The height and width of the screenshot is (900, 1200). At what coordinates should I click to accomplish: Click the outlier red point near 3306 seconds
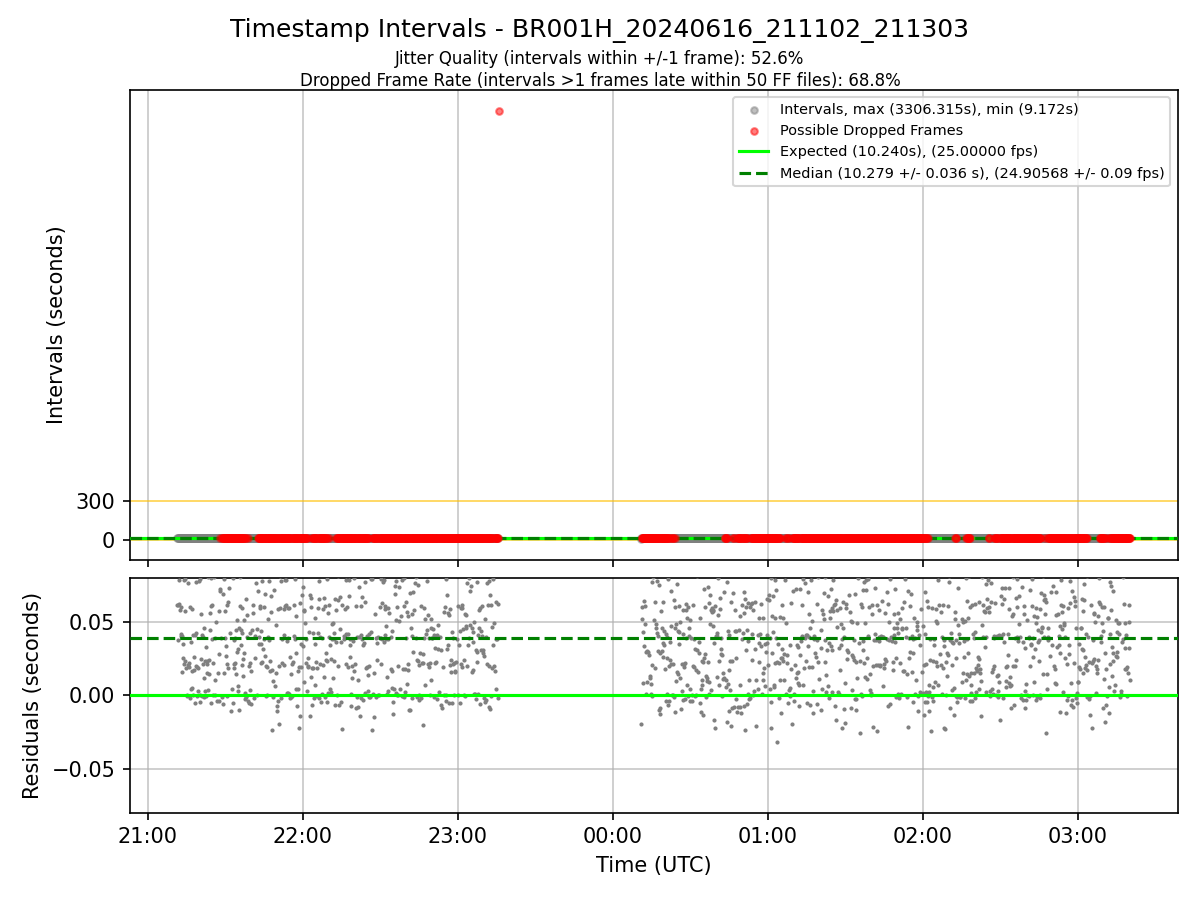[x=499, y=111]
